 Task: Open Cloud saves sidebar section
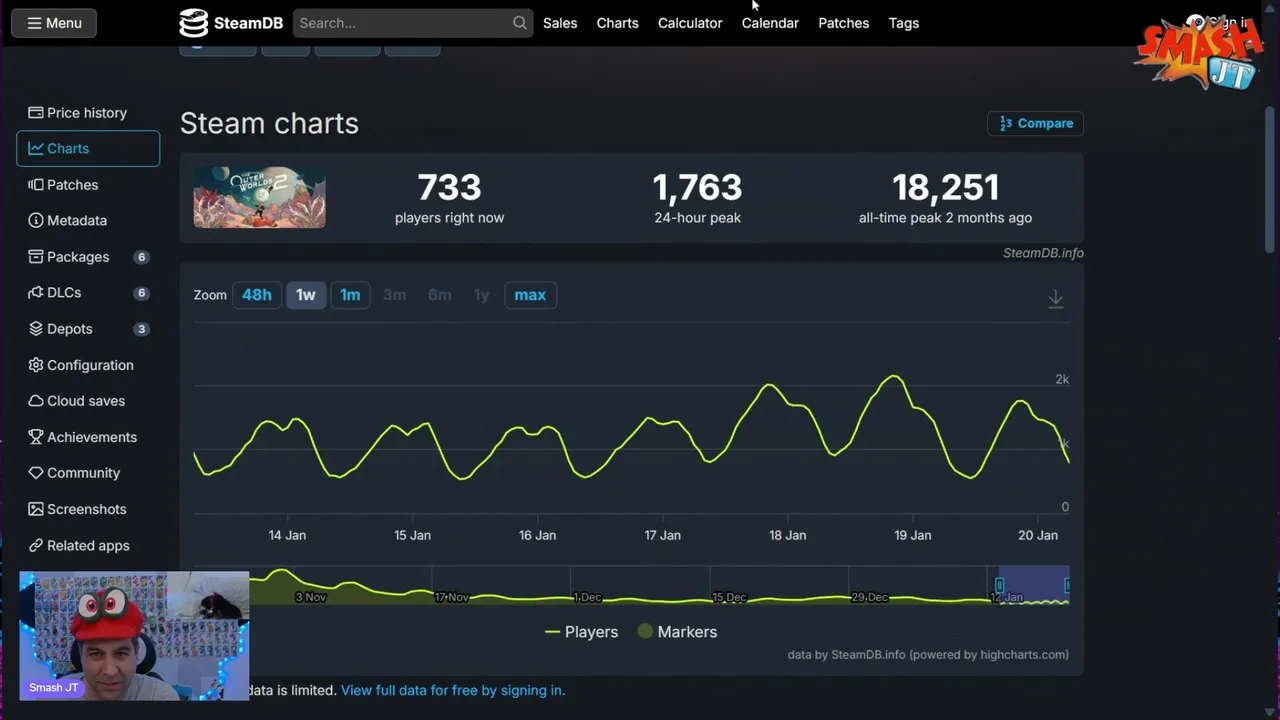tap(88, 401)
